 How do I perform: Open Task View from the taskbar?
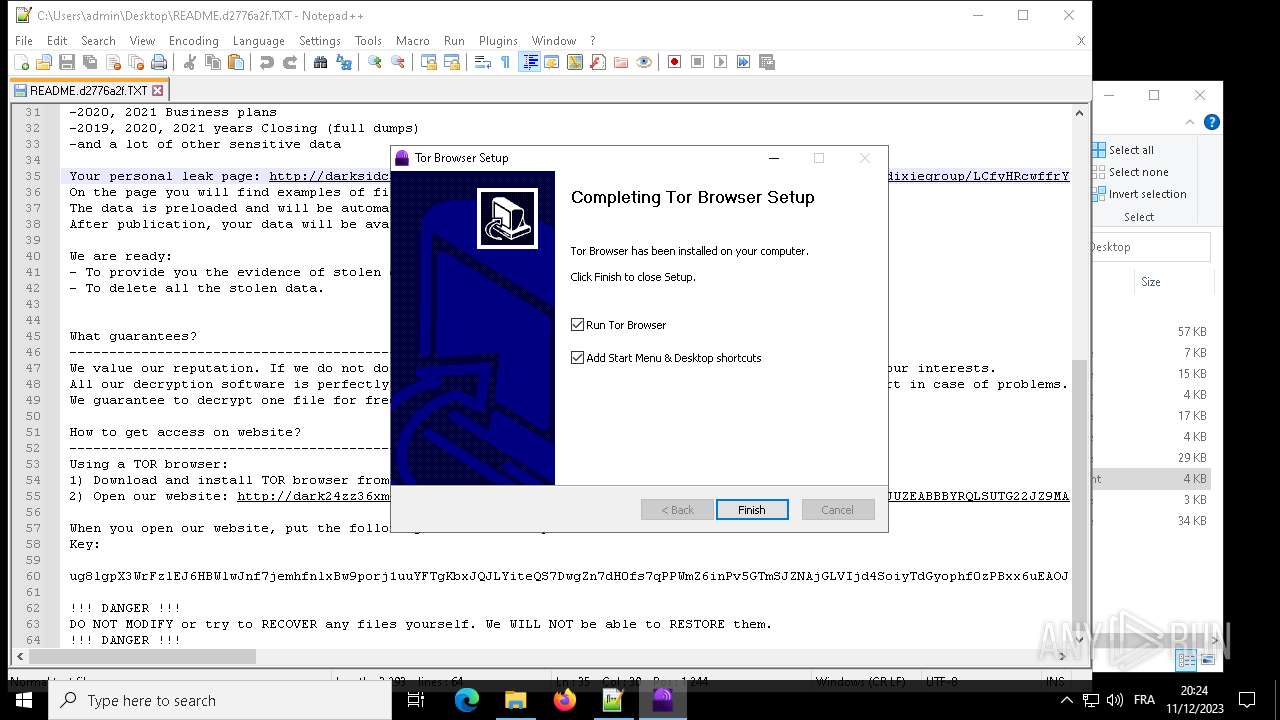pyautogui.click(x=416, y=700)
